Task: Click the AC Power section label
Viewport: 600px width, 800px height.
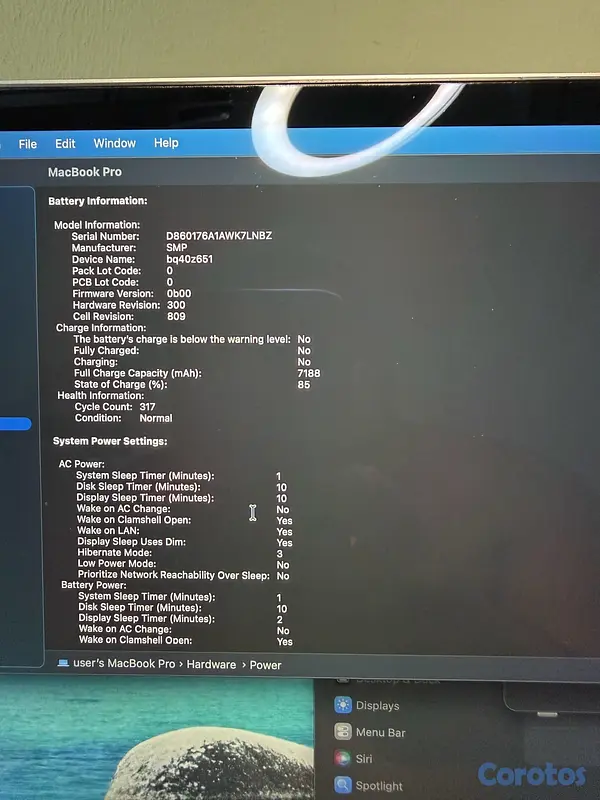Action: click(x=82, y=464)
